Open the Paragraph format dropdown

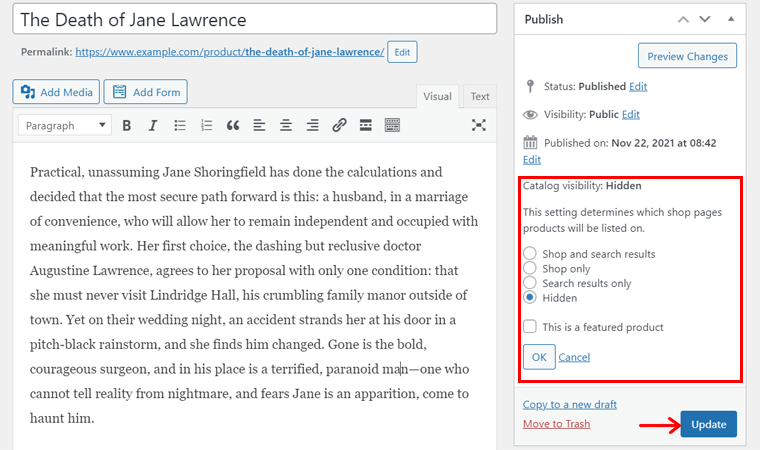click(65, 125)
